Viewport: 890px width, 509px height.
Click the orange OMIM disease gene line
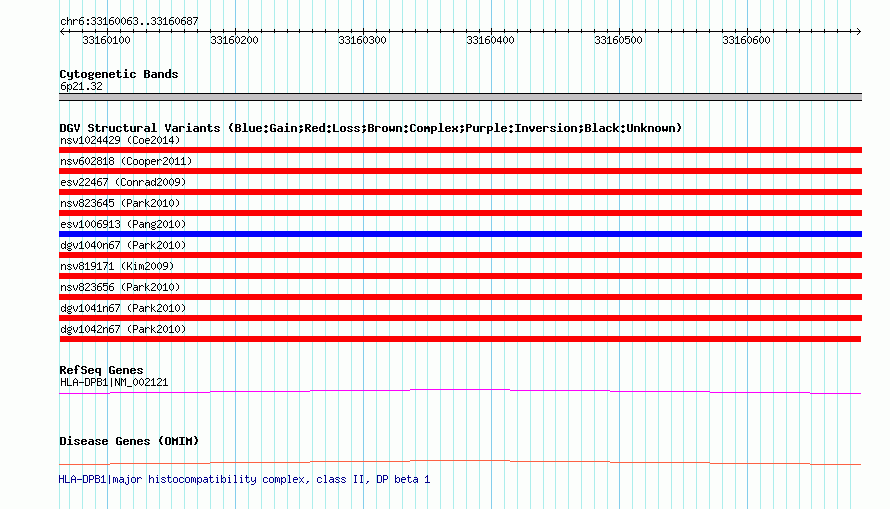[x=460, y=462]
